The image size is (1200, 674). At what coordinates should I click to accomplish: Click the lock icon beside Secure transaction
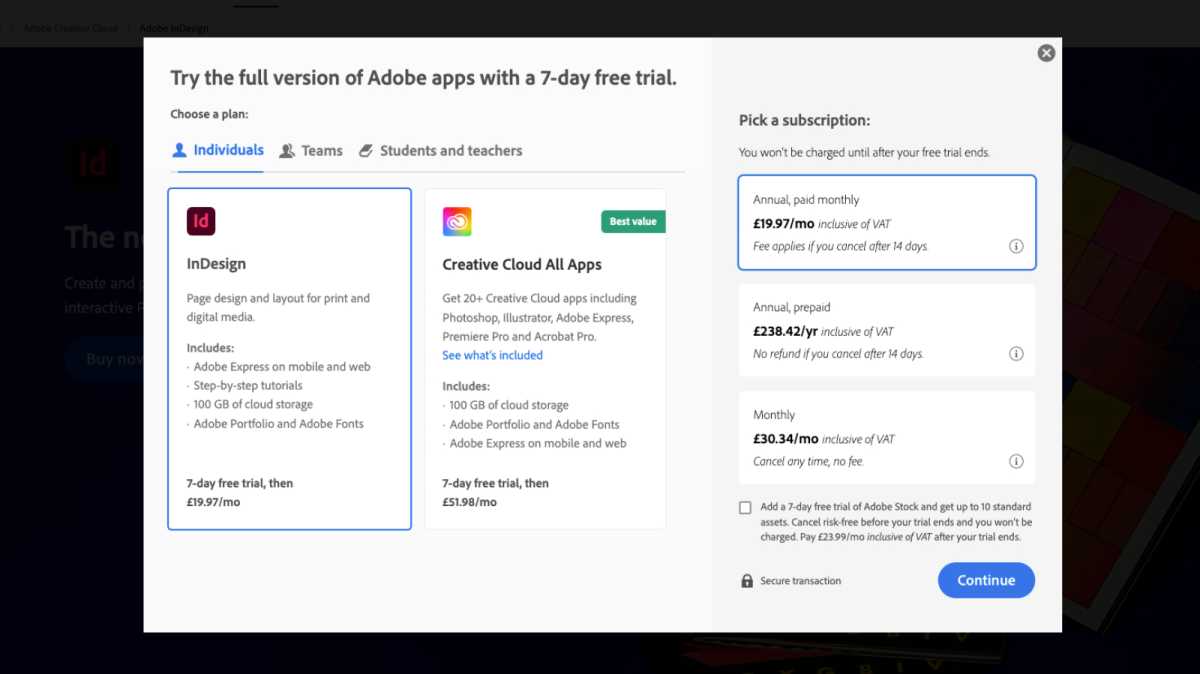pyautogui.click(x=746, y=581)
